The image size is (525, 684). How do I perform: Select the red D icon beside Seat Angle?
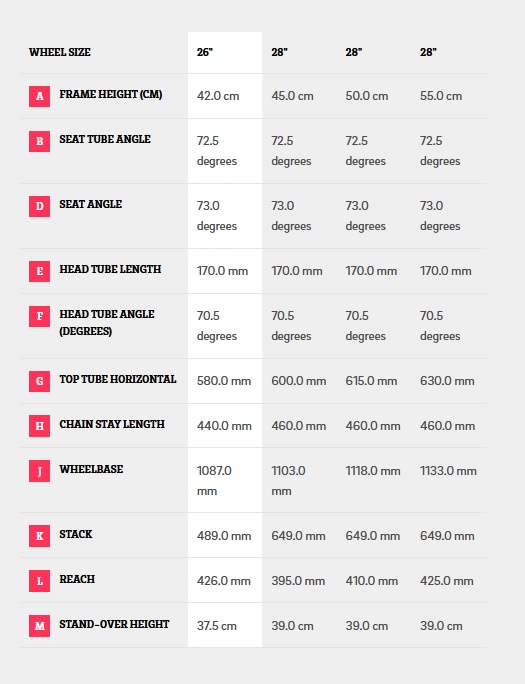(39, 206)
